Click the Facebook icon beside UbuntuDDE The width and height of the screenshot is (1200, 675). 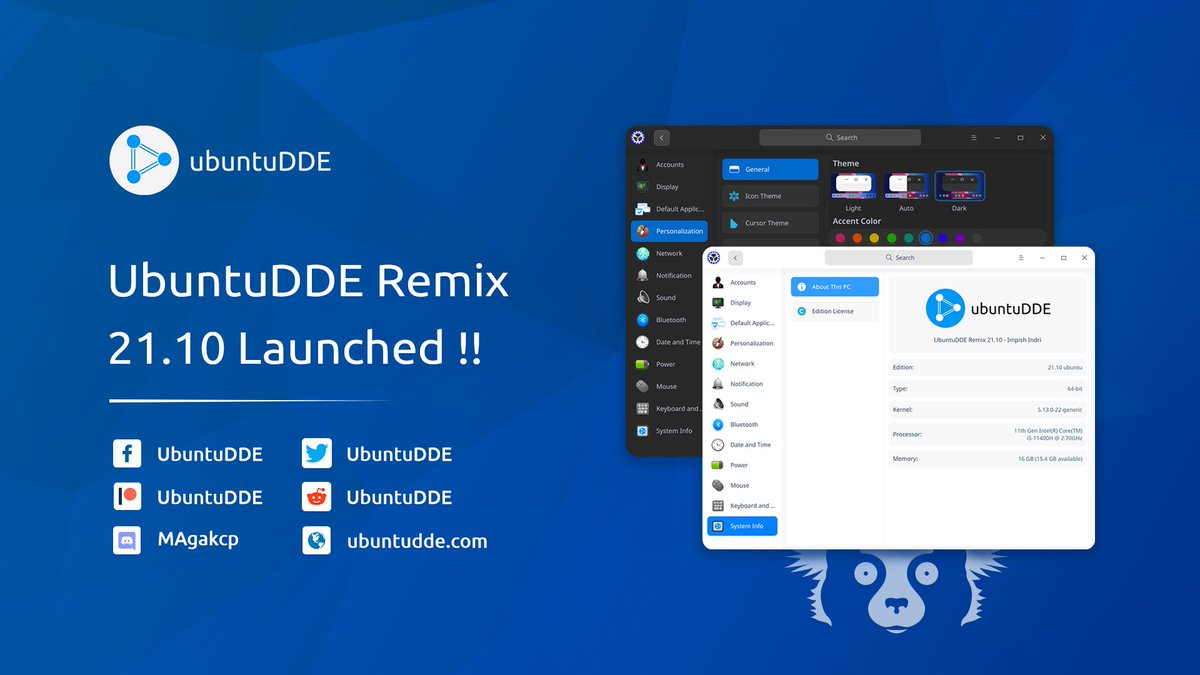(x=127, y=454)
